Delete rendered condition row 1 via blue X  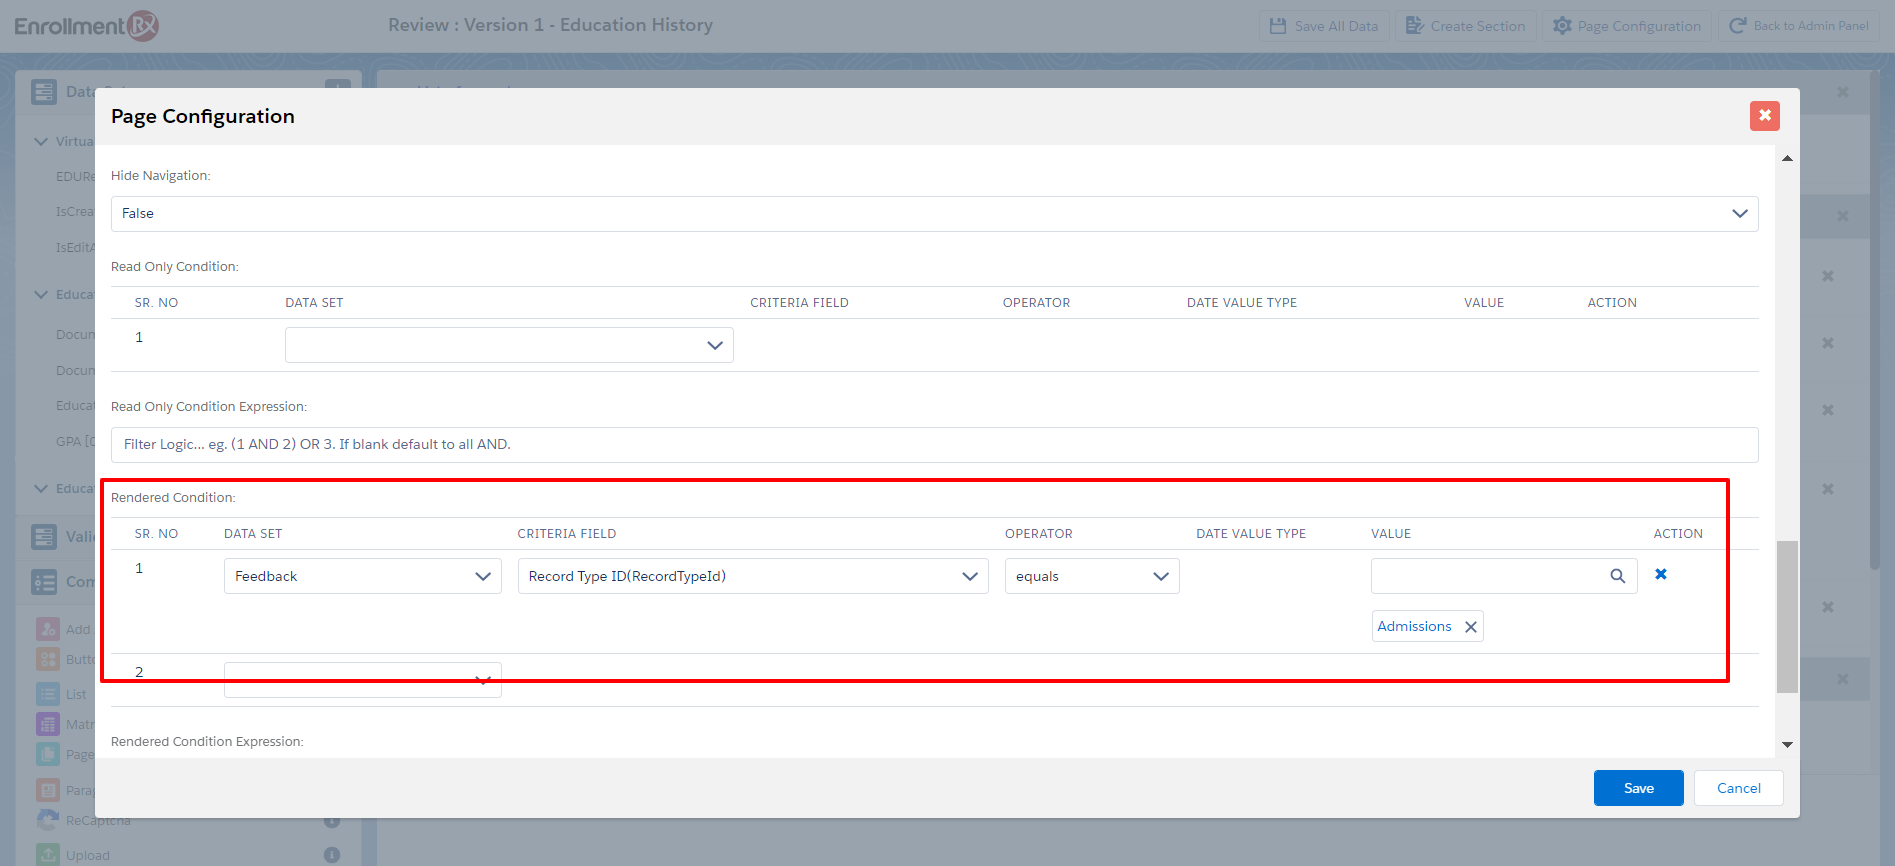pos(1661,574)
